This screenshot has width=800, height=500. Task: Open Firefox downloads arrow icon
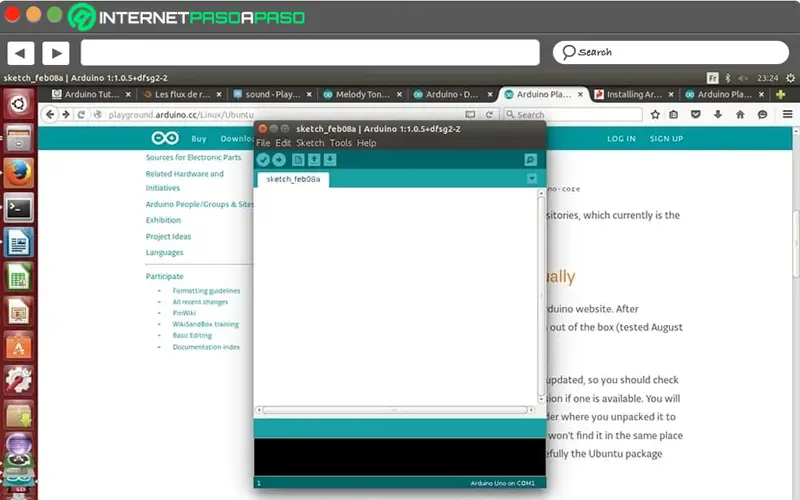tap(718, 115)
